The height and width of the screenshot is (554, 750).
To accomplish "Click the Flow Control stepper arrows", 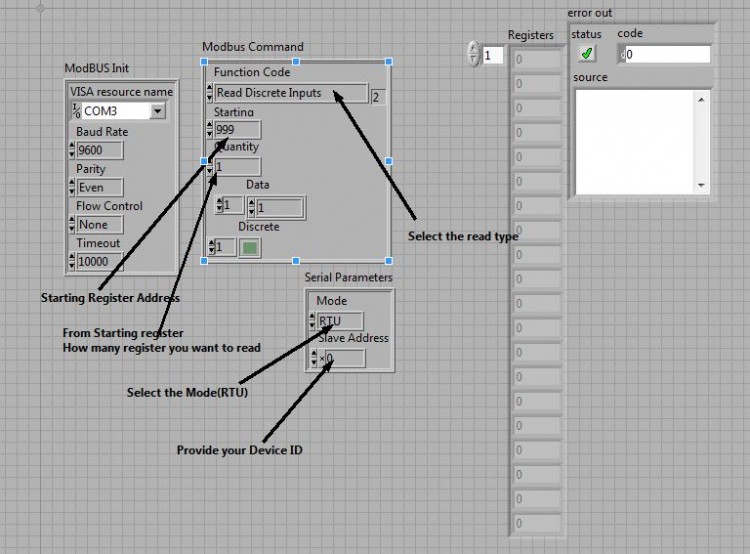I will tap(72, 224).
